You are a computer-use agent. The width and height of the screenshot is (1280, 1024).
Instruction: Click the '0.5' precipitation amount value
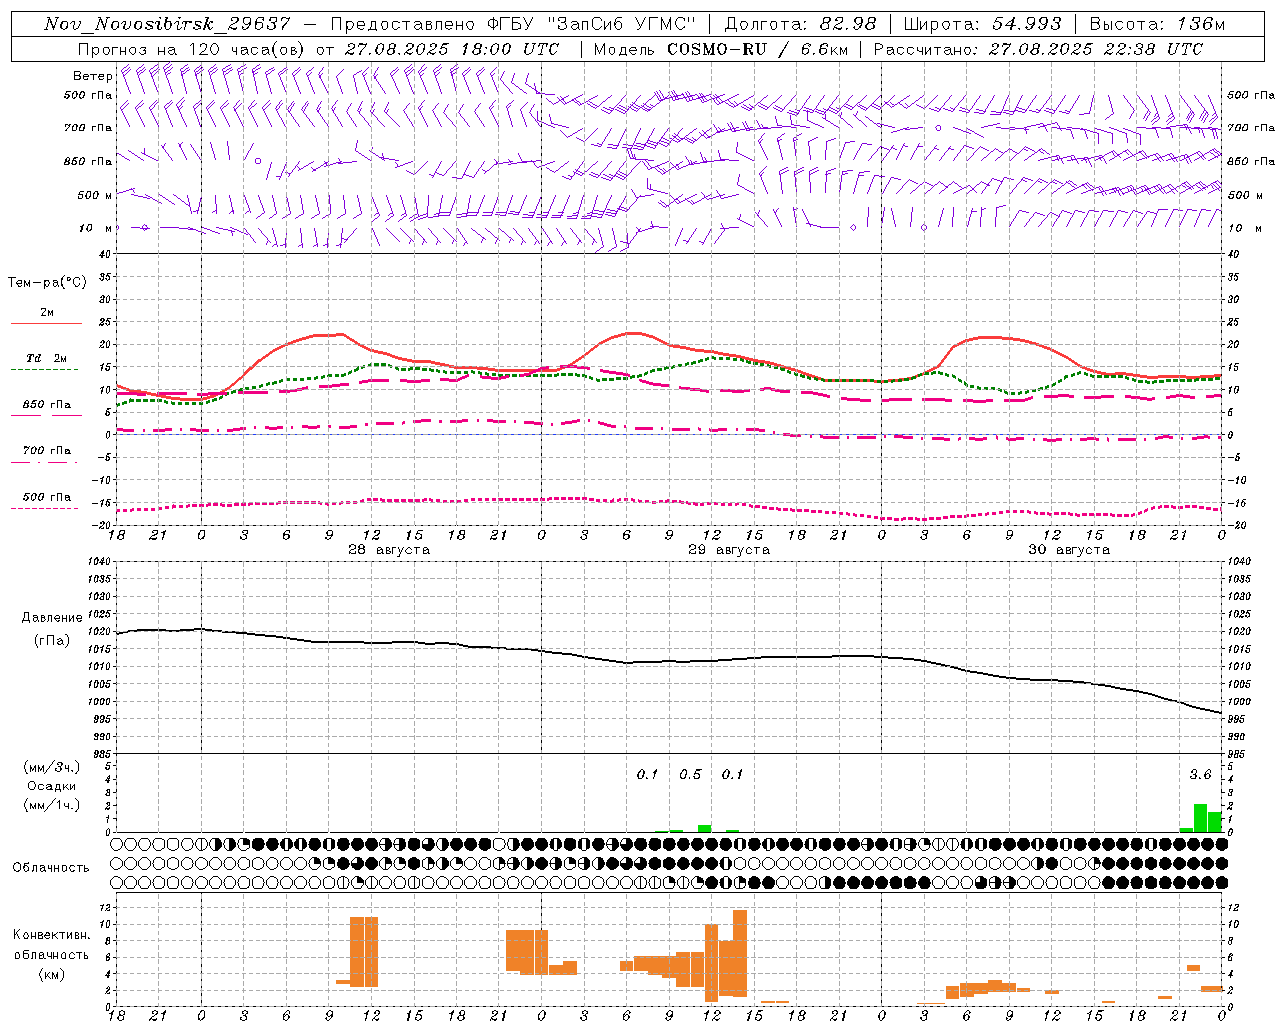(690, 775)
